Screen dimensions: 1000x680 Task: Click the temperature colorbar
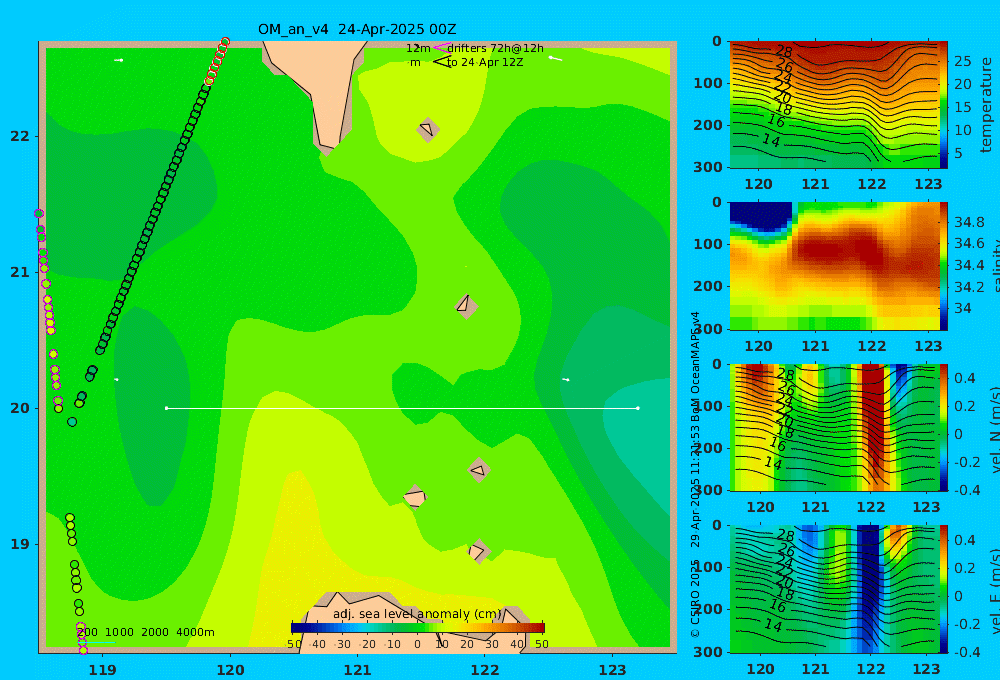(943, 105)
